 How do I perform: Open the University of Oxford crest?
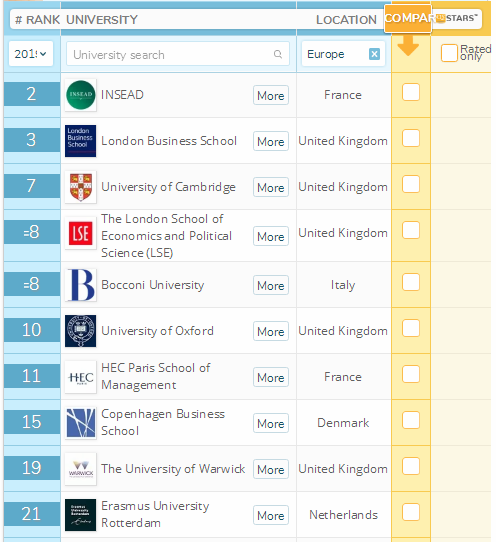click(81, 331)
